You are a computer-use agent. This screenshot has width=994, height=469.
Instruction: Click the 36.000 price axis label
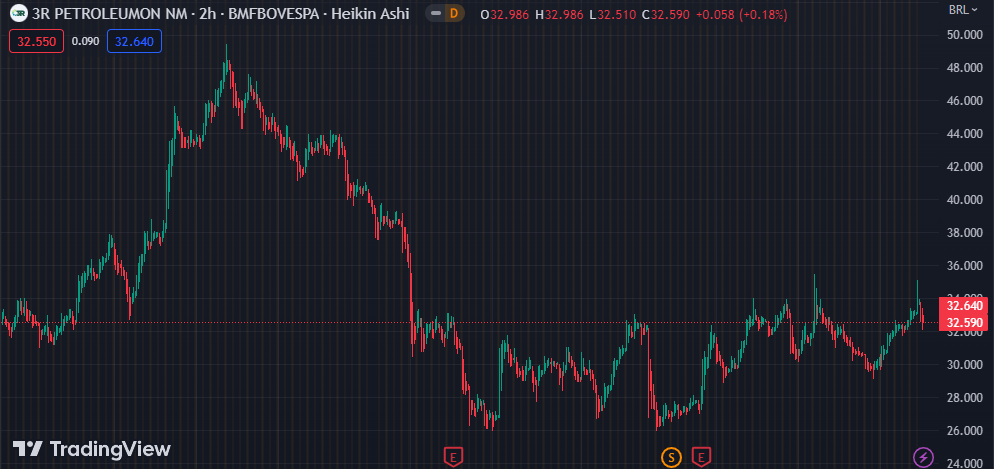(965, 266)
